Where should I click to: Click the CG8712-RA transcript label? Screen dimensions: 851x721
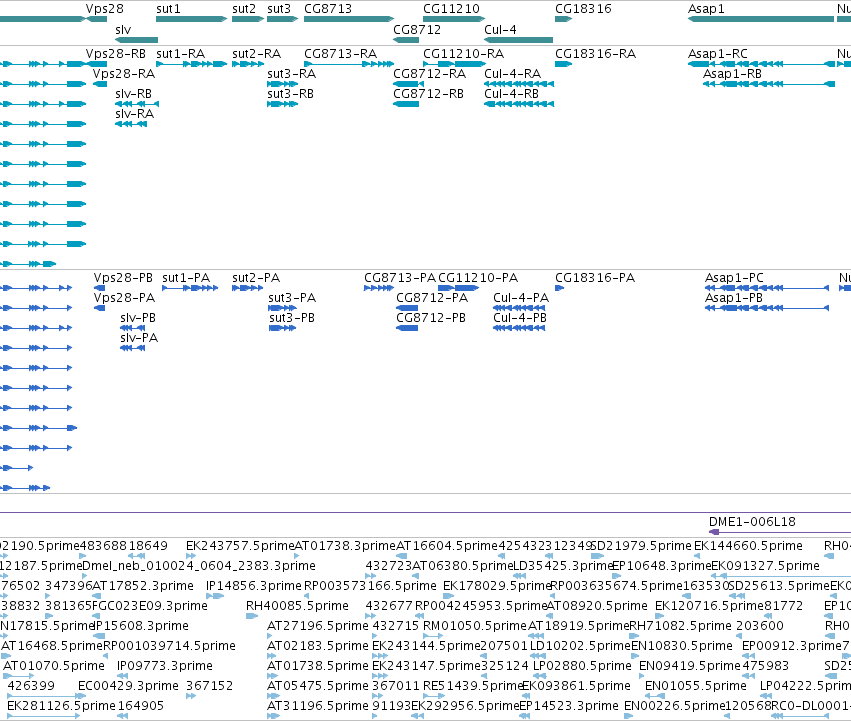429,74
